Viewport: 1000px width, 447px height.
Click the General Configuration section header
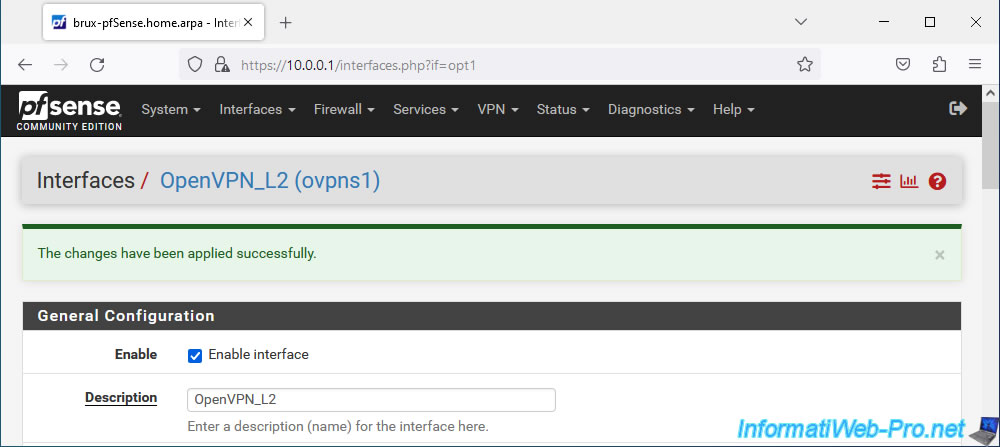[x=492, y=316]
